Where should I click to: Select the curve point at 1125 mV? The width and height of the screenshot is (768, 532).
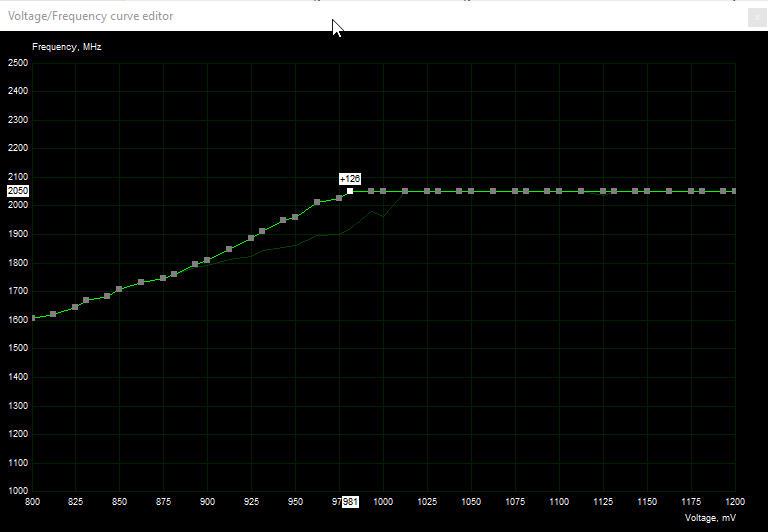pyautogui.click(x=603, y=191)
